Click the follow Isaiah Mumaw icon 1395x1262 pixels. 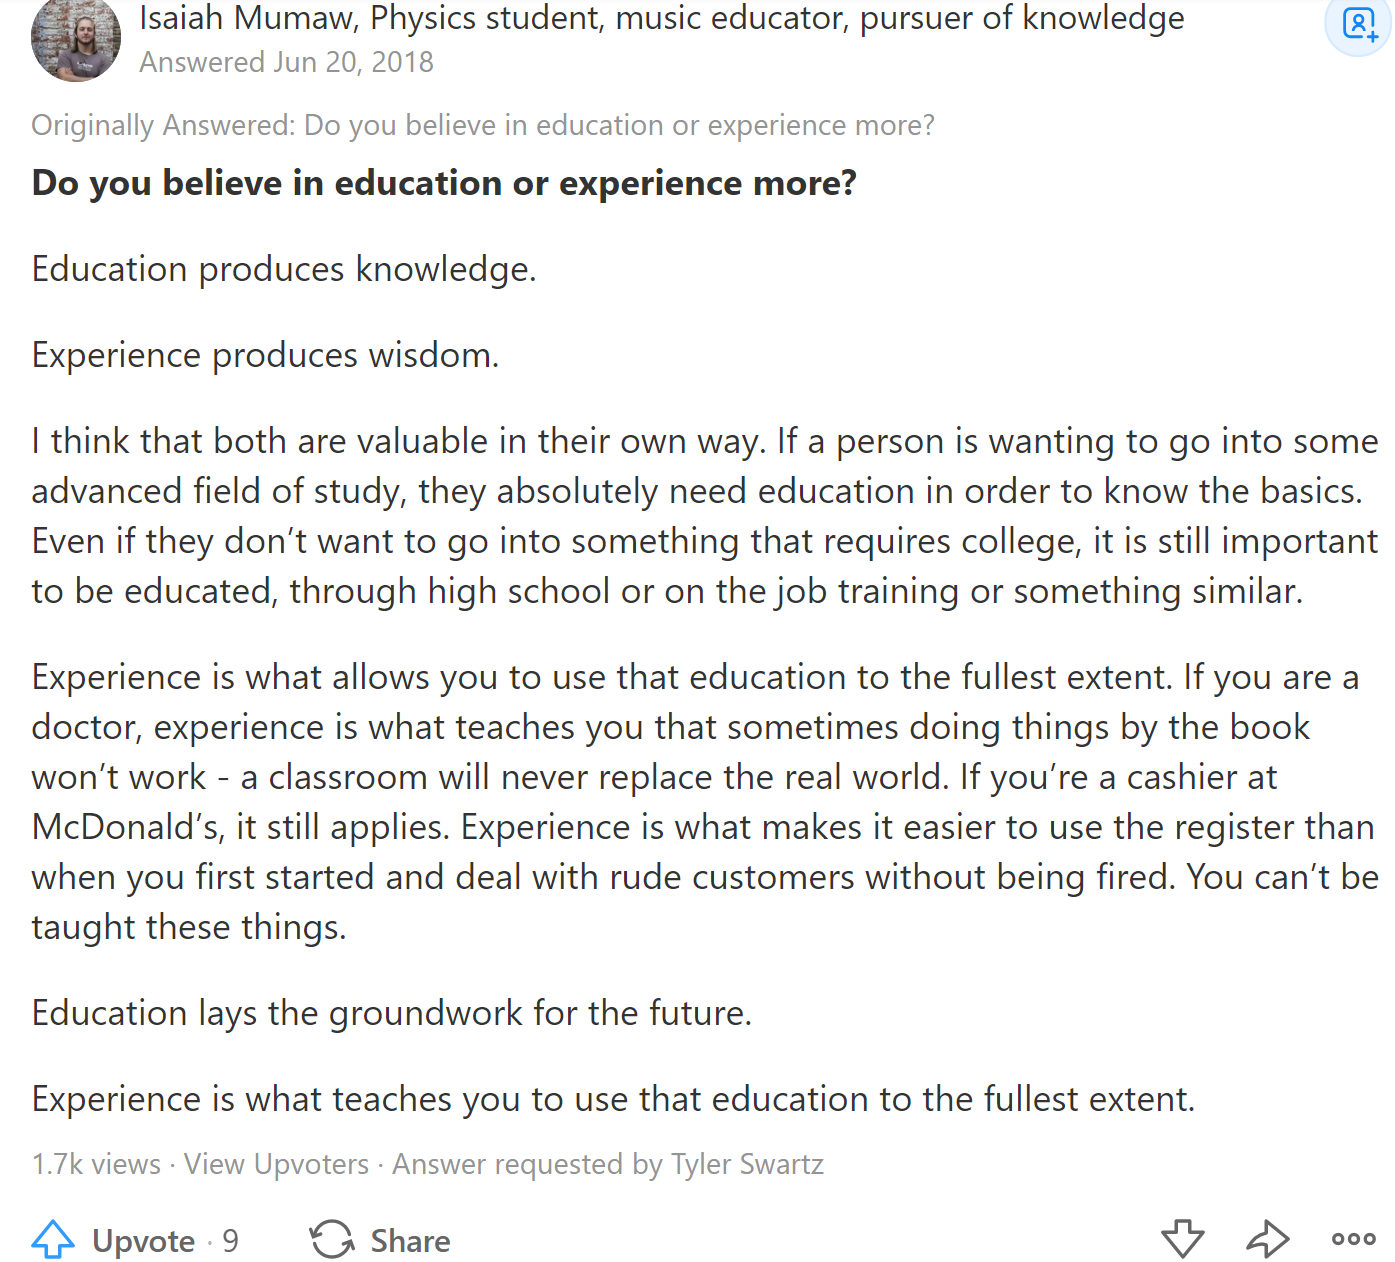click(x=1359, y=24)
